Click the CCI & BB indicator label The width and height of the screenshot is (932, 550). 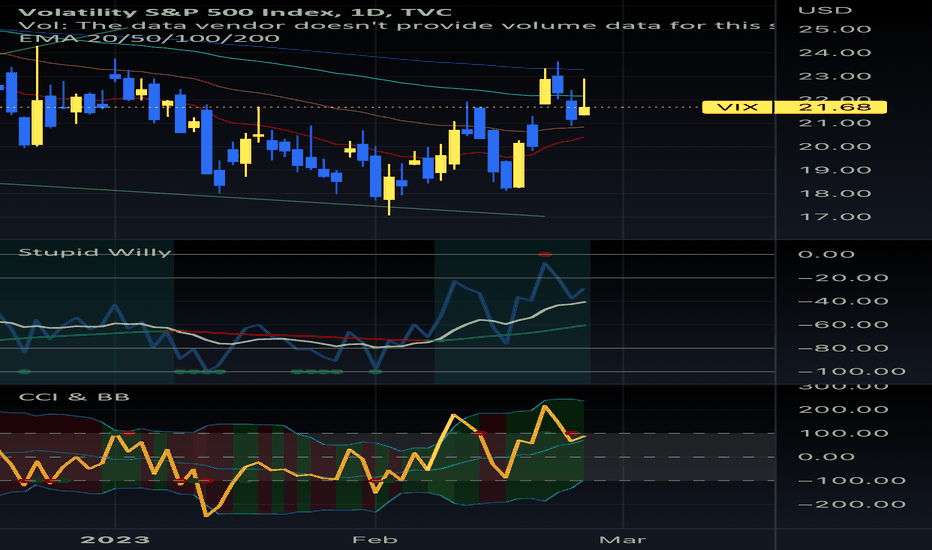(x=74, y=397)
